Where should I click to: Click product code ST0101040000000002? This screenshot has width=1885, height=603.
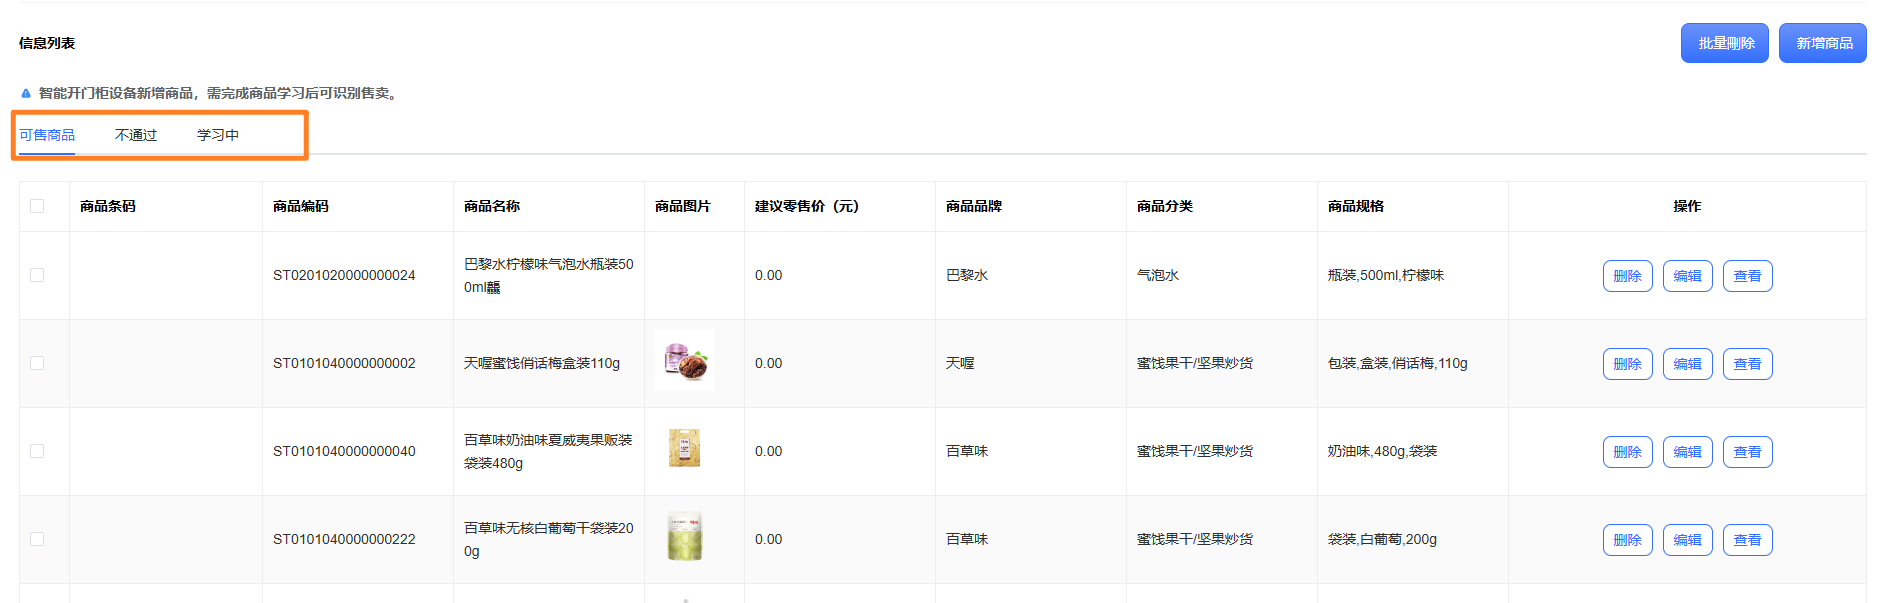344,363
